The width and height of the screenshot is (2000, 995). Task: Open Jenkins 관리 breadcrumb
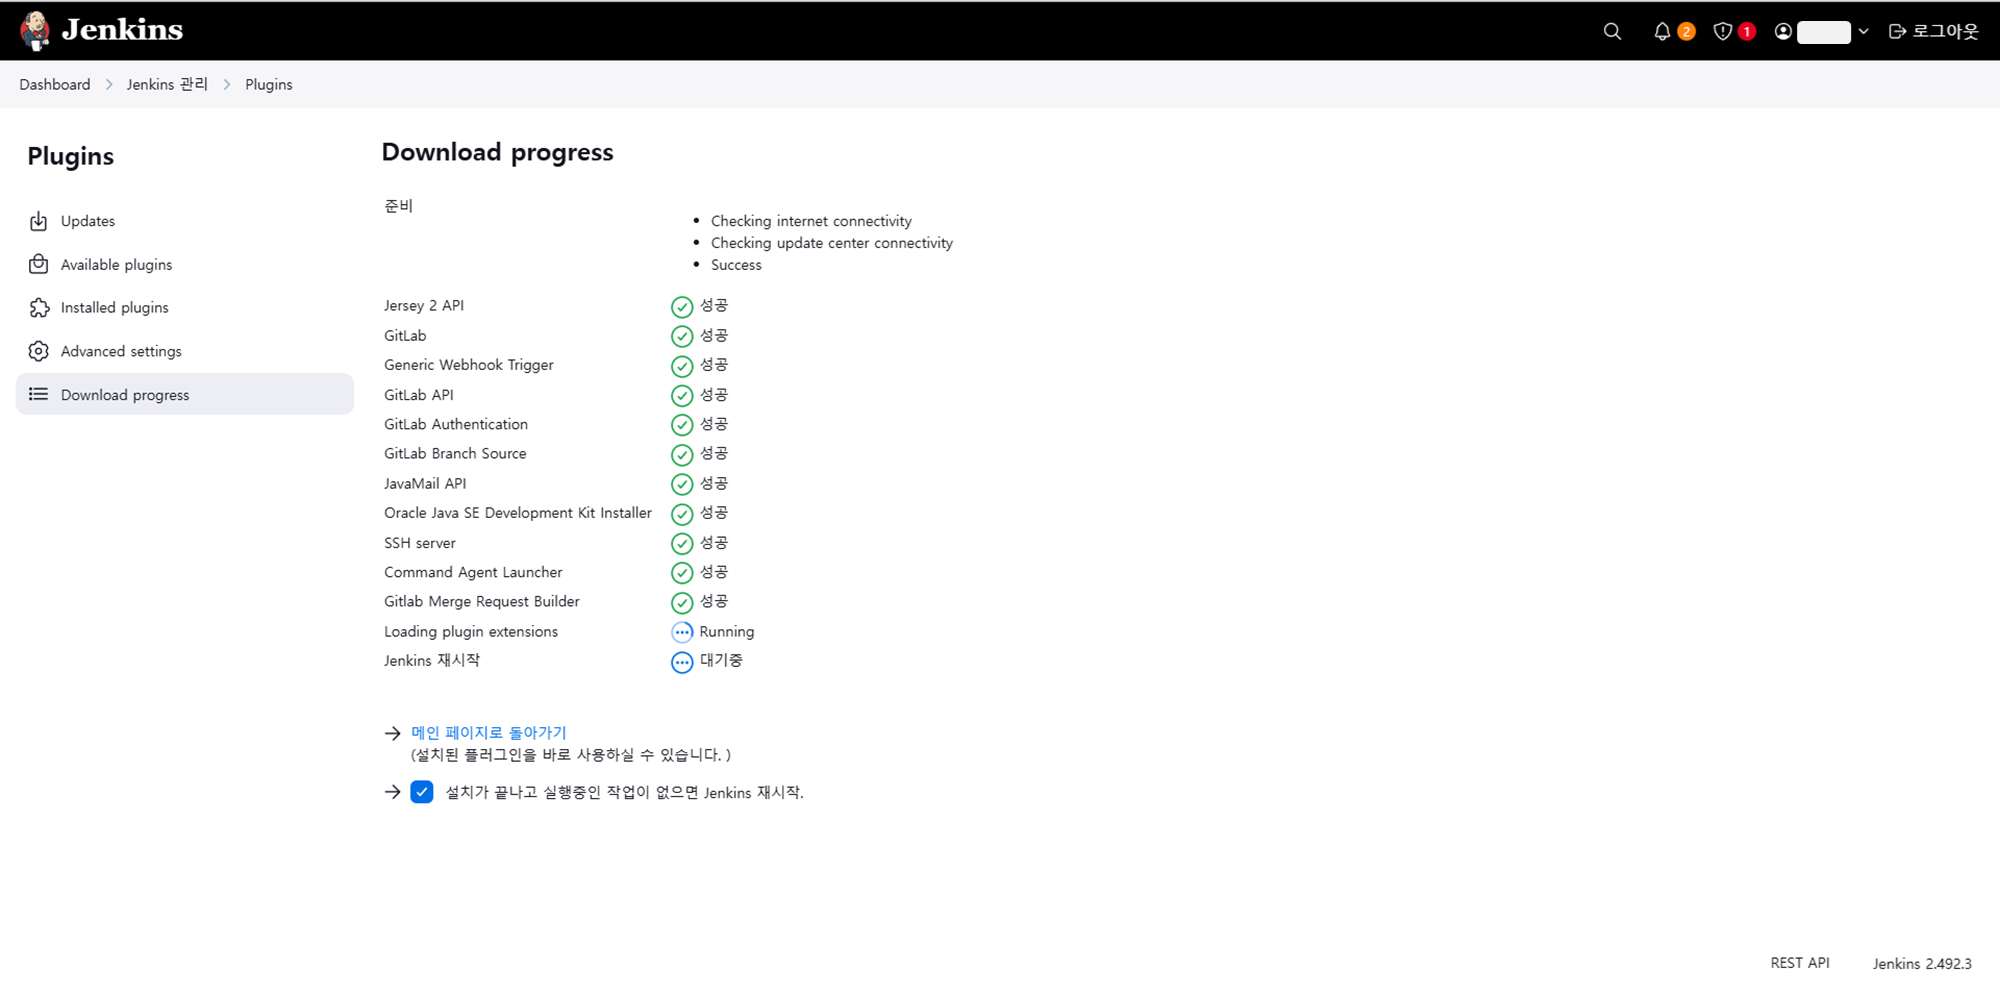click(167, 85)
